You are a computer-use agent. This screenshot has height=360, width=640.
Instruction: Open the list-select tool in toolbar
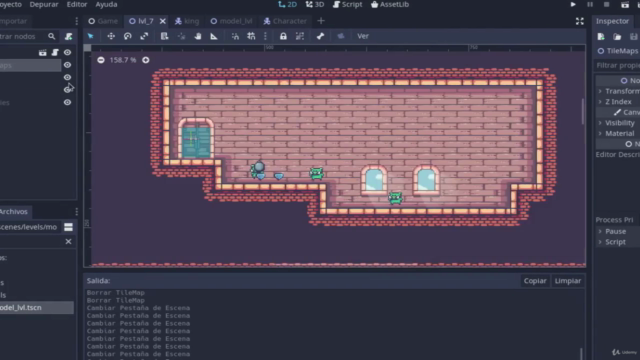(164, 36)
